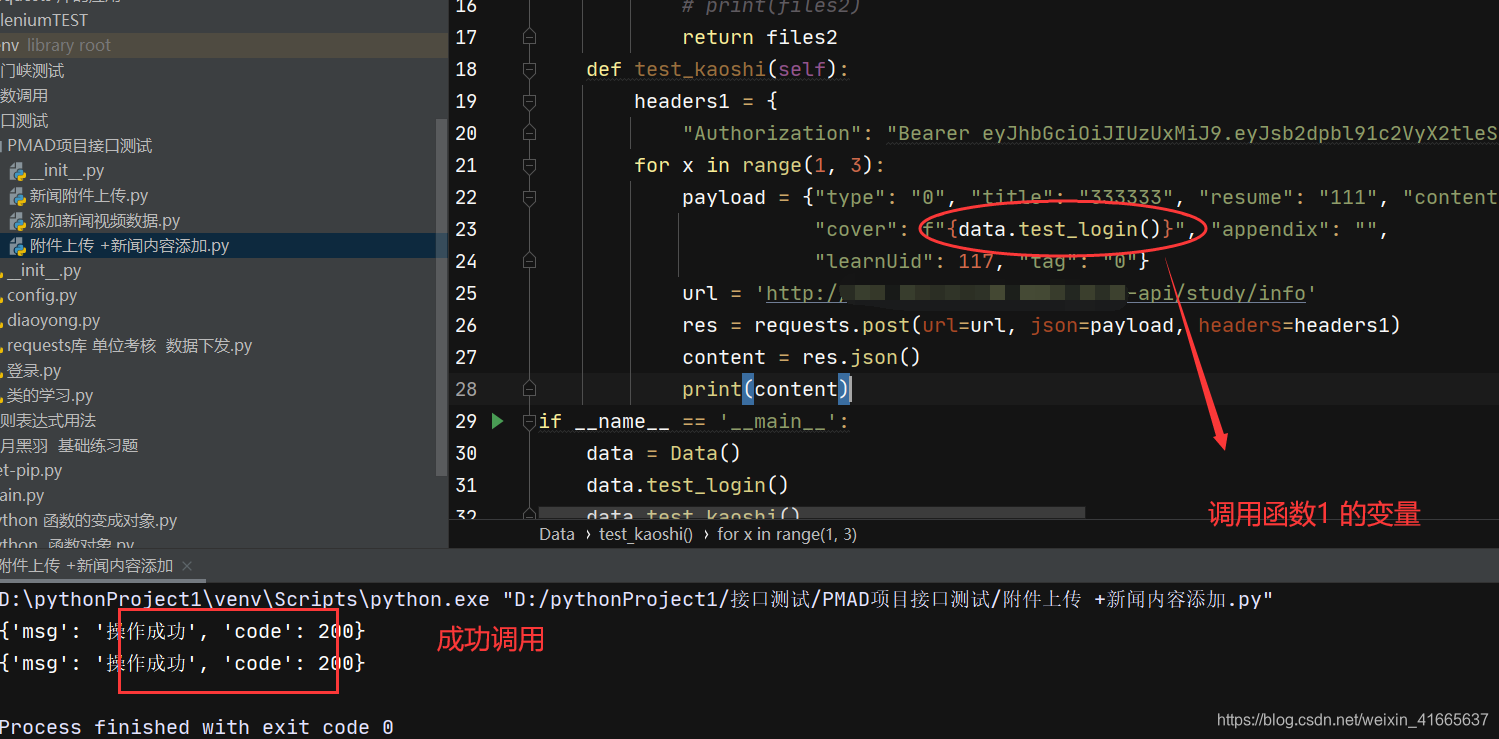This screenshot has width=1499, height=739.
Task: Click the second {'msg': '操作成功'} output line
Action: click(x=183, y=663)
